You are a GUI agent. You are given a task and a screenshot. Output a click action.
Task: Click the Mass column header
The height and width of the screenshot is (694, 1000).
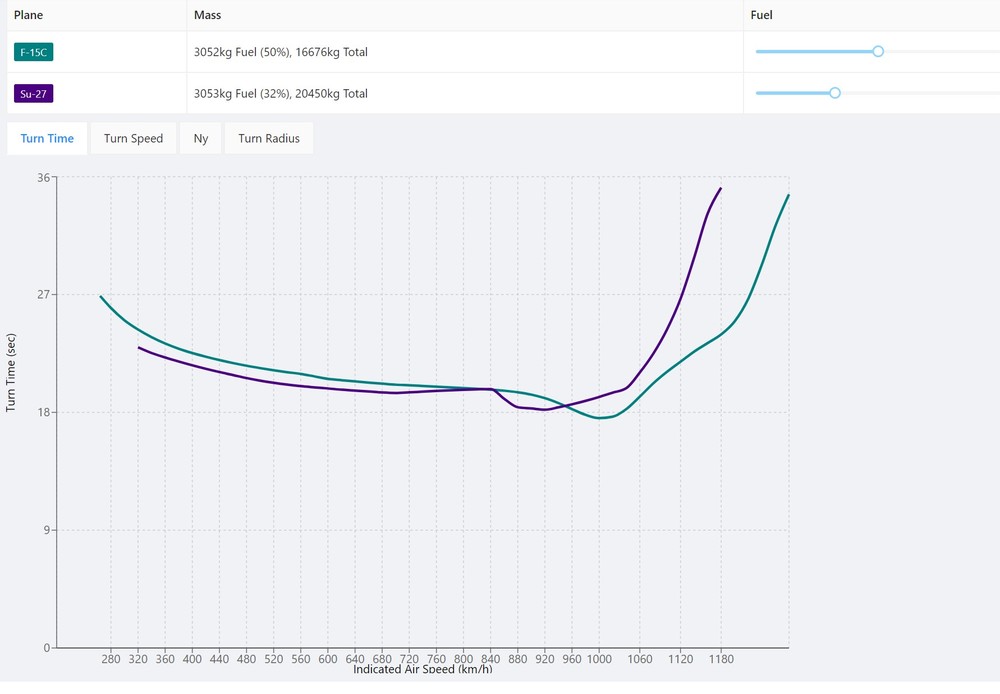tap(207, 16)
